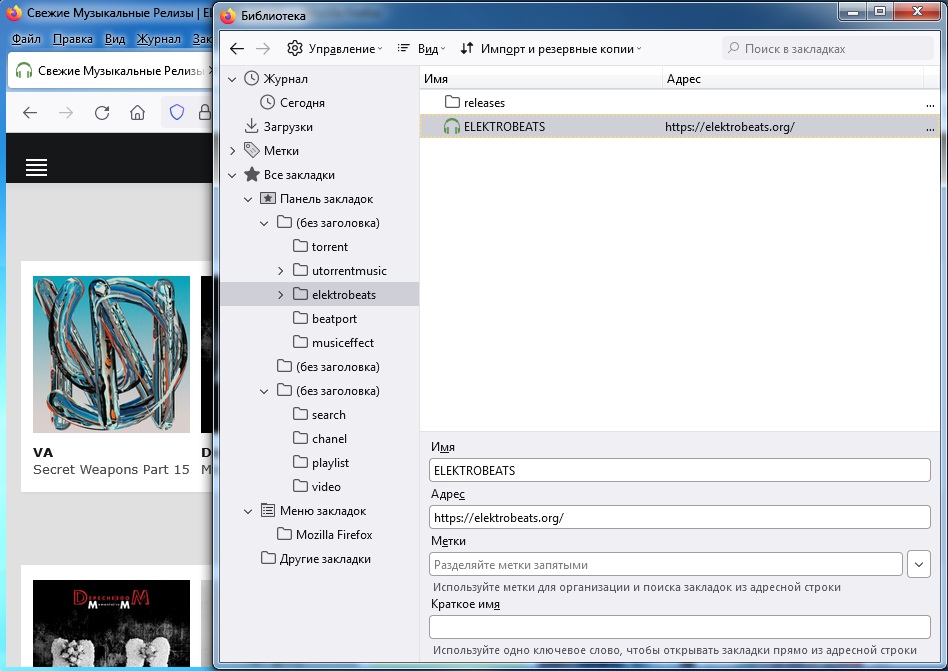Viewport: 948px width, 671px height.
Task: Select the ELEKTROBEATS bookmark headphone icon
Action: tap(452, 127)
